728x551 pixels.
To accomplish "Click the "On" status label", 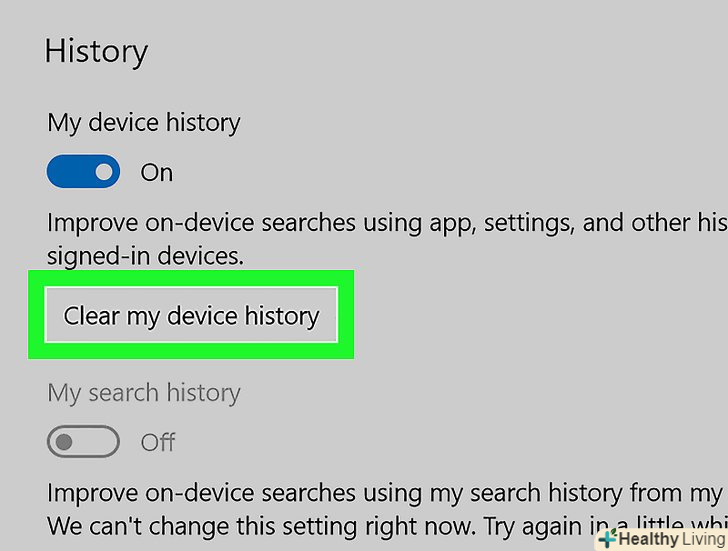I will (x=156, y=173).
